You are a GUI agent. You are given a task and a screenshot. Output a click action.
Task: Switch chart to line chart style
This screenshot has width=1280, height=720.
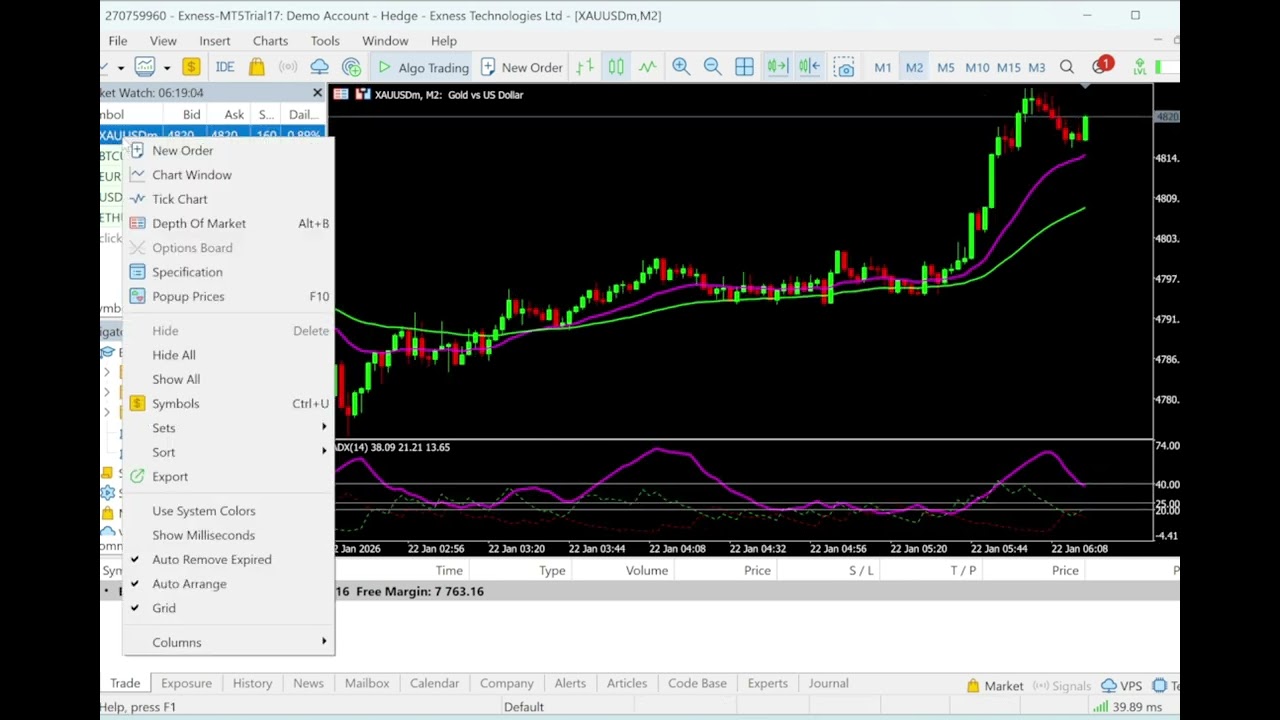tap(648, 67)
